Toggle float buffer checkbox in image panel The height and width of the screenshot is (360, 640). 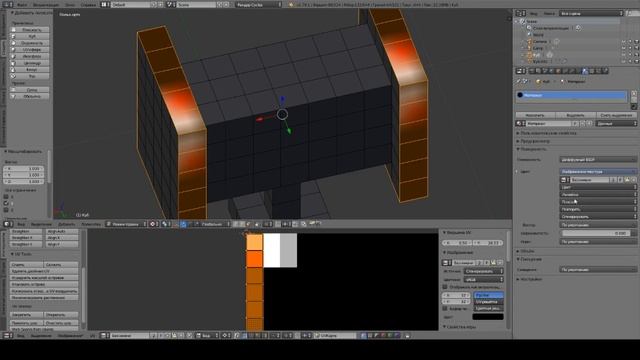[445, 309]
